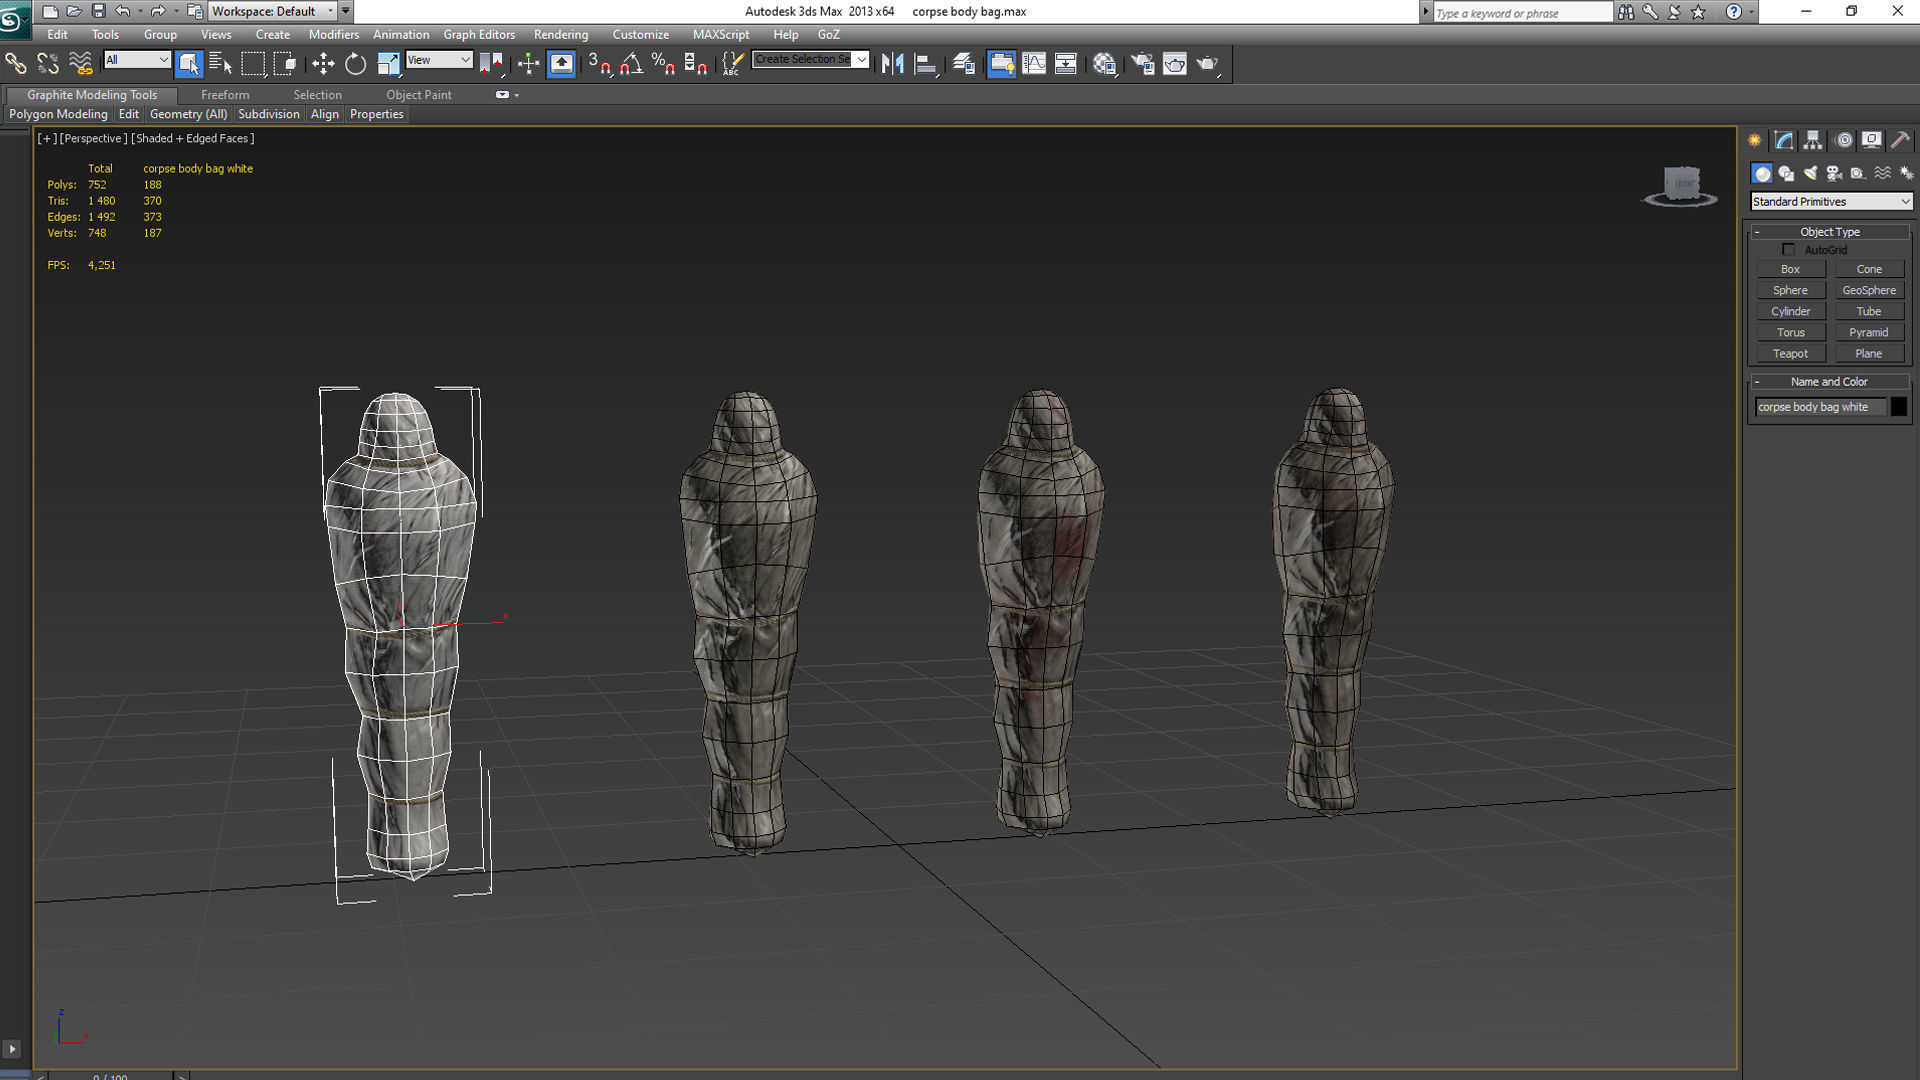Enable the AutoGrid checkbox

1788,250
